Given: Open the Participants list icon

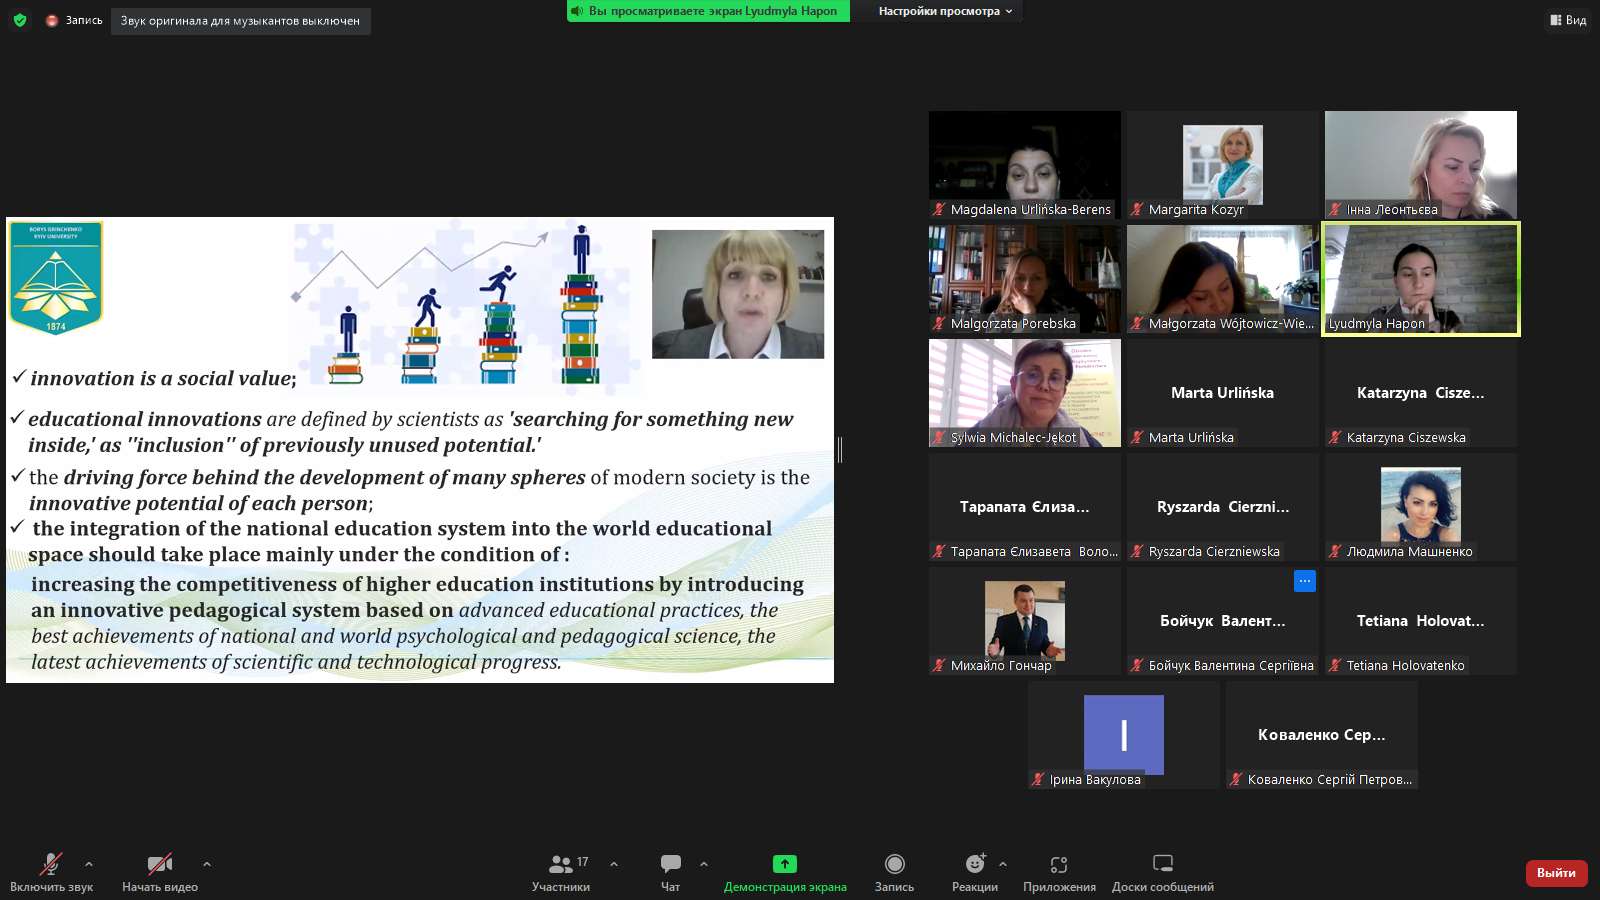Looking at the screenshot, I should (561, 864).
